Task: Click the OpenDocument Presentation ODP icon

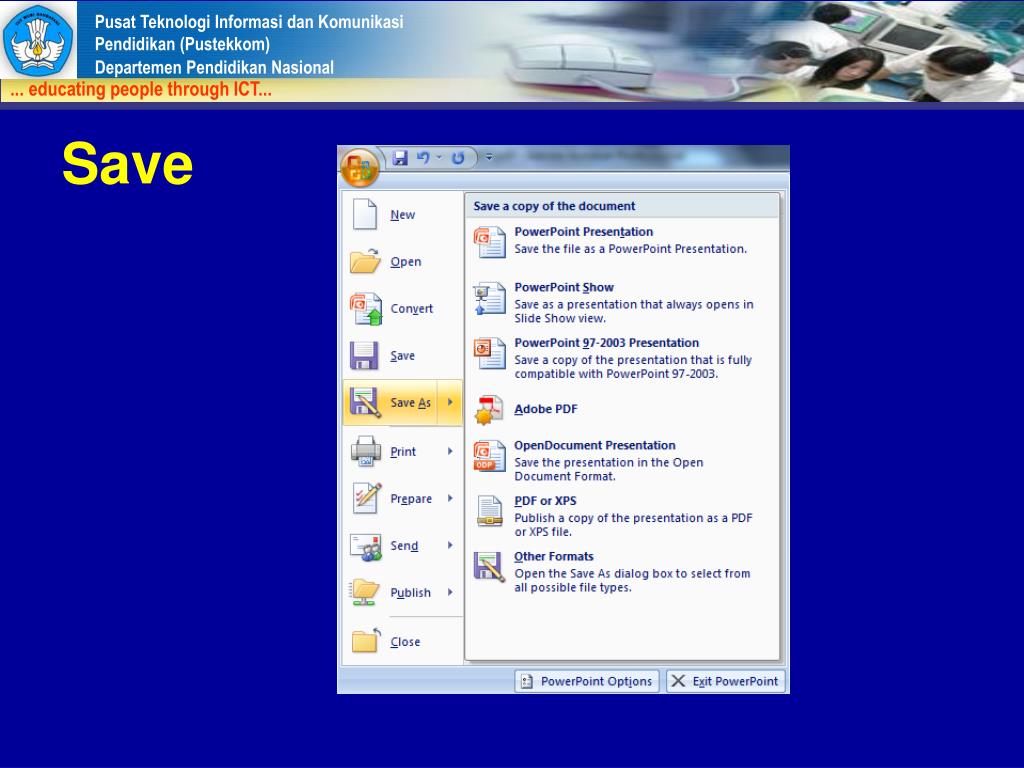Action: point(490,456)
